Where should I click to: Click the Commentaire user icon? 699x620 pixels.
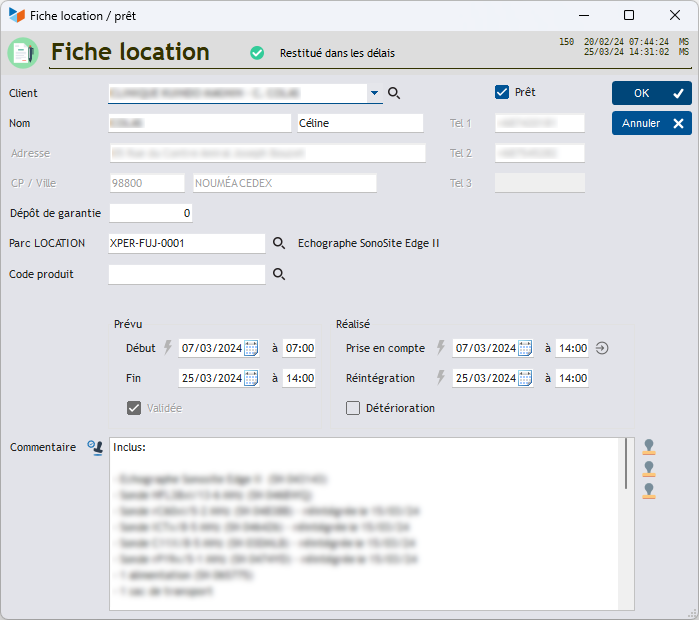pyautogui.click(x=95, y=448)
